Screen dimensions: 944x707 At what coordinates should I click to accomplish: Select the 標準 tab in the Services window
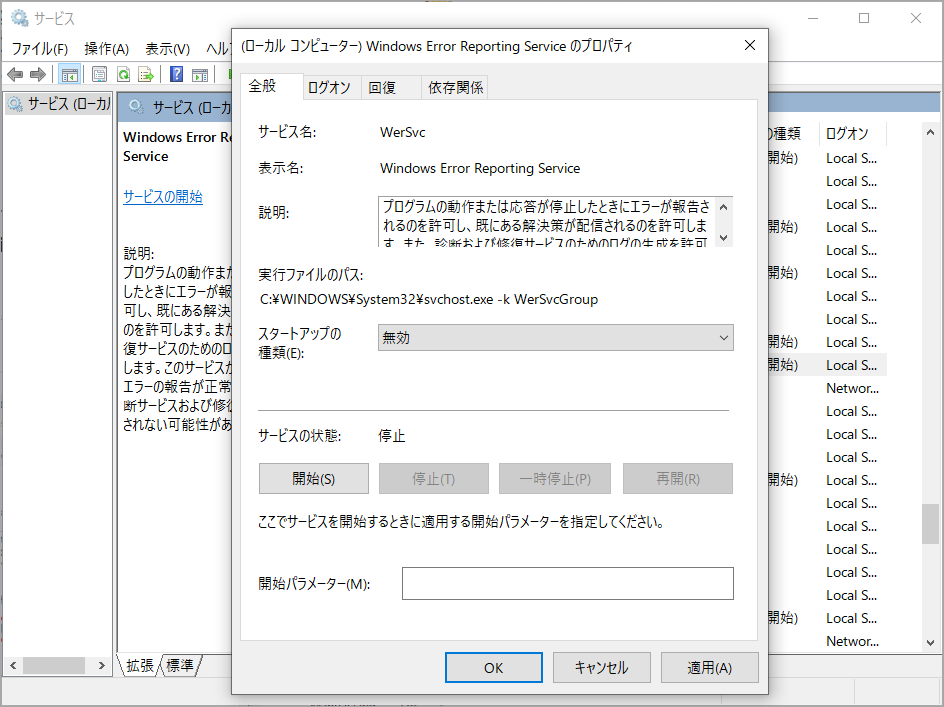[180, 665]
